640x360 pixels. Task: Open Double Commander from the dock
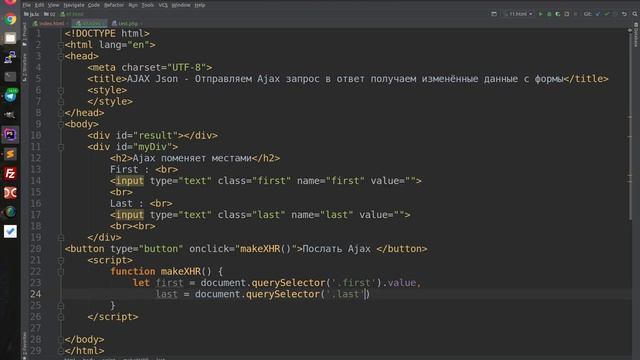tap(10, 193)
